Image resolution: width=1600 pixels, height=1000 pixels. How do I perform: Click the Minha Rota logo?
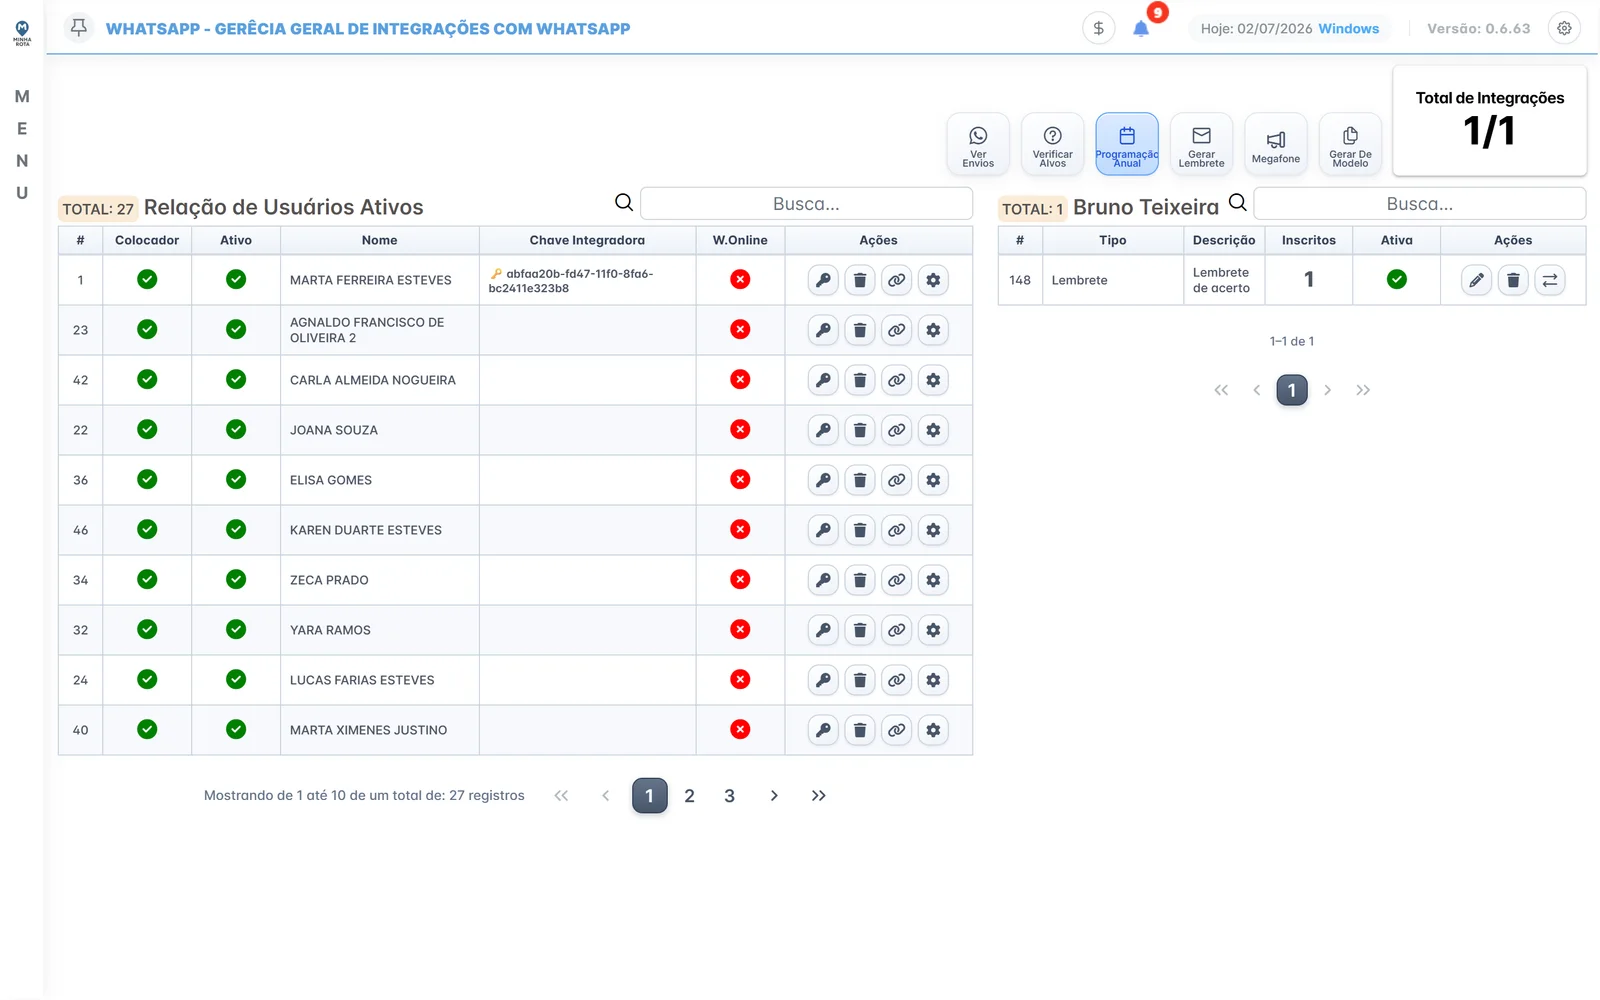[x=22, y=33]
